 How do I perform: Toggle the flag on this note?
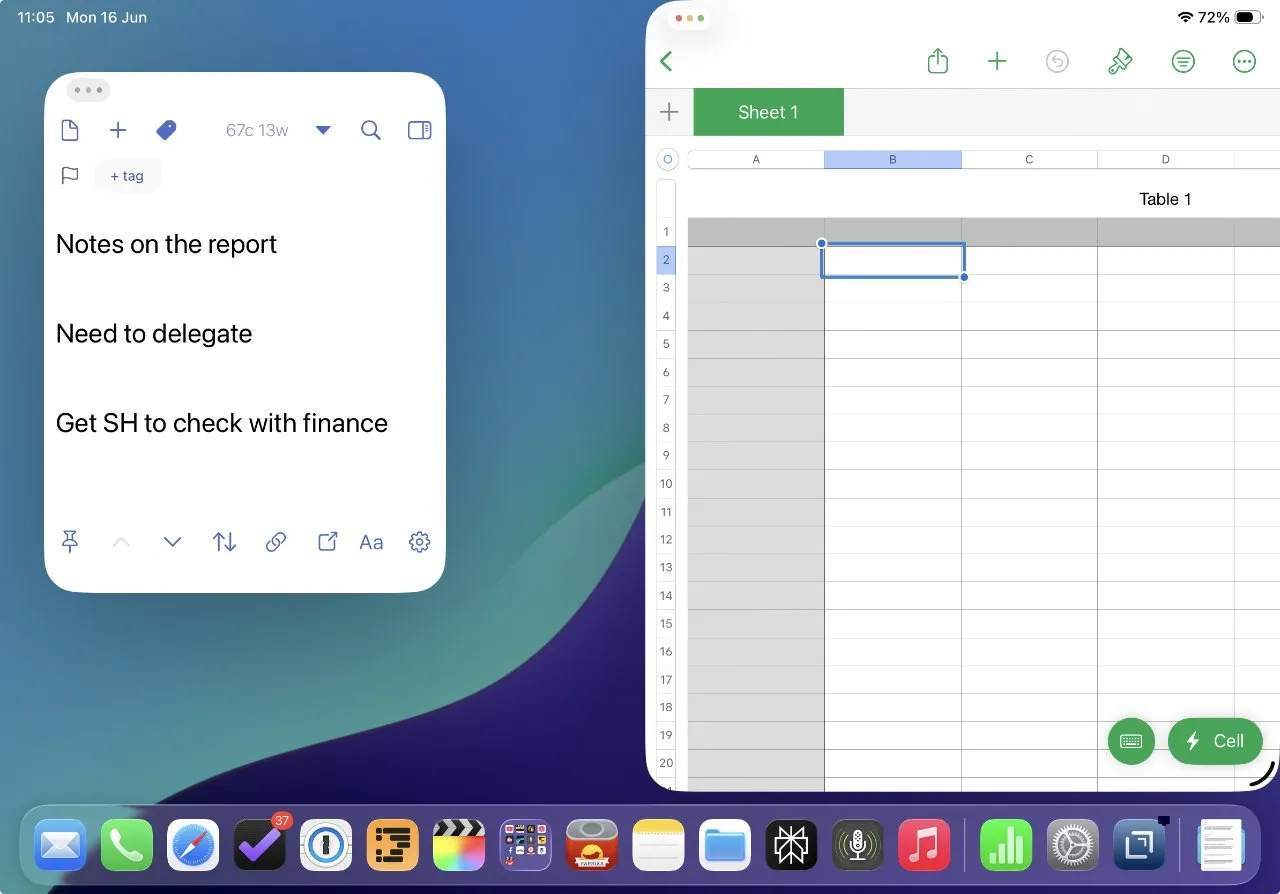coord(70,176)
